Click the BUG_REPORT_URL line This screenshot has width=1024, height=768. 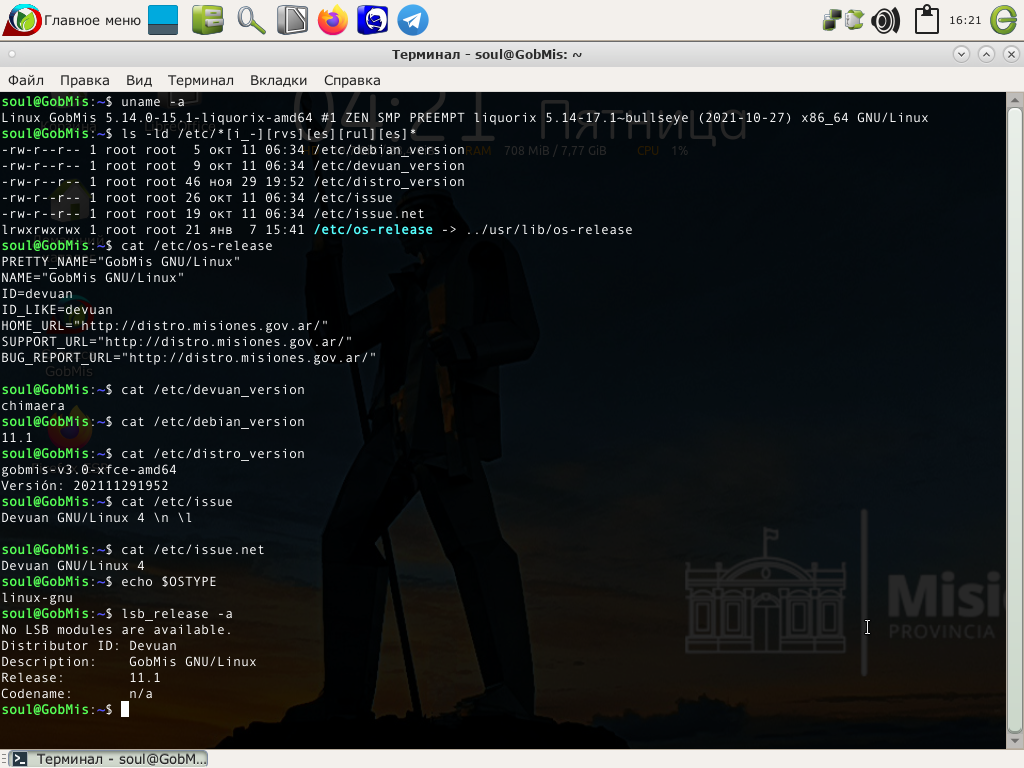coord(189,358)
